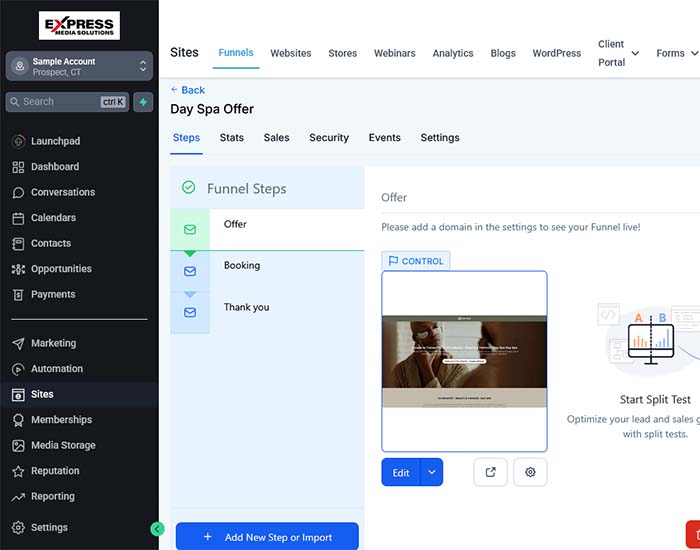Select the Offer funnel step

[267, 229]
